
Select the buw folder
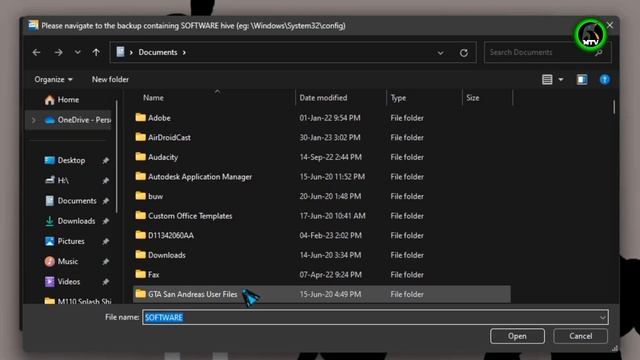pos(322,196)
